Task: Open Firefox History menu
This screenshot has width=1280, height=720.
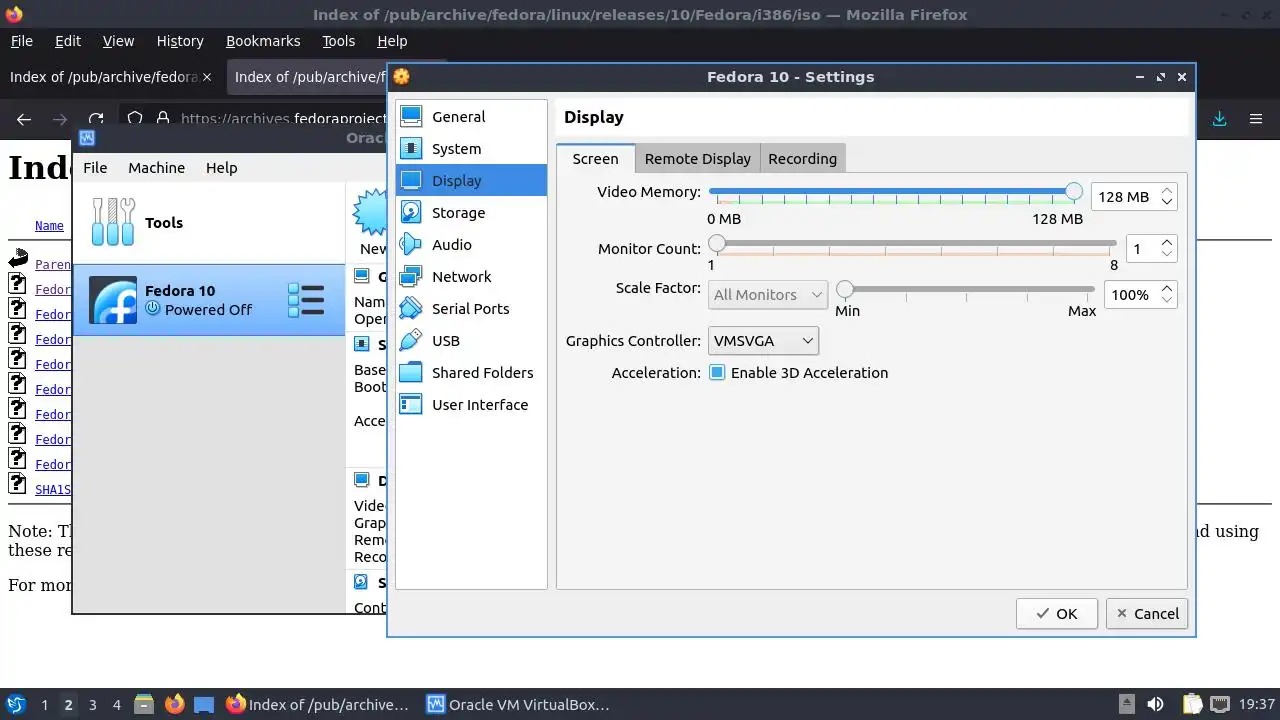Action: click(180, 41)
